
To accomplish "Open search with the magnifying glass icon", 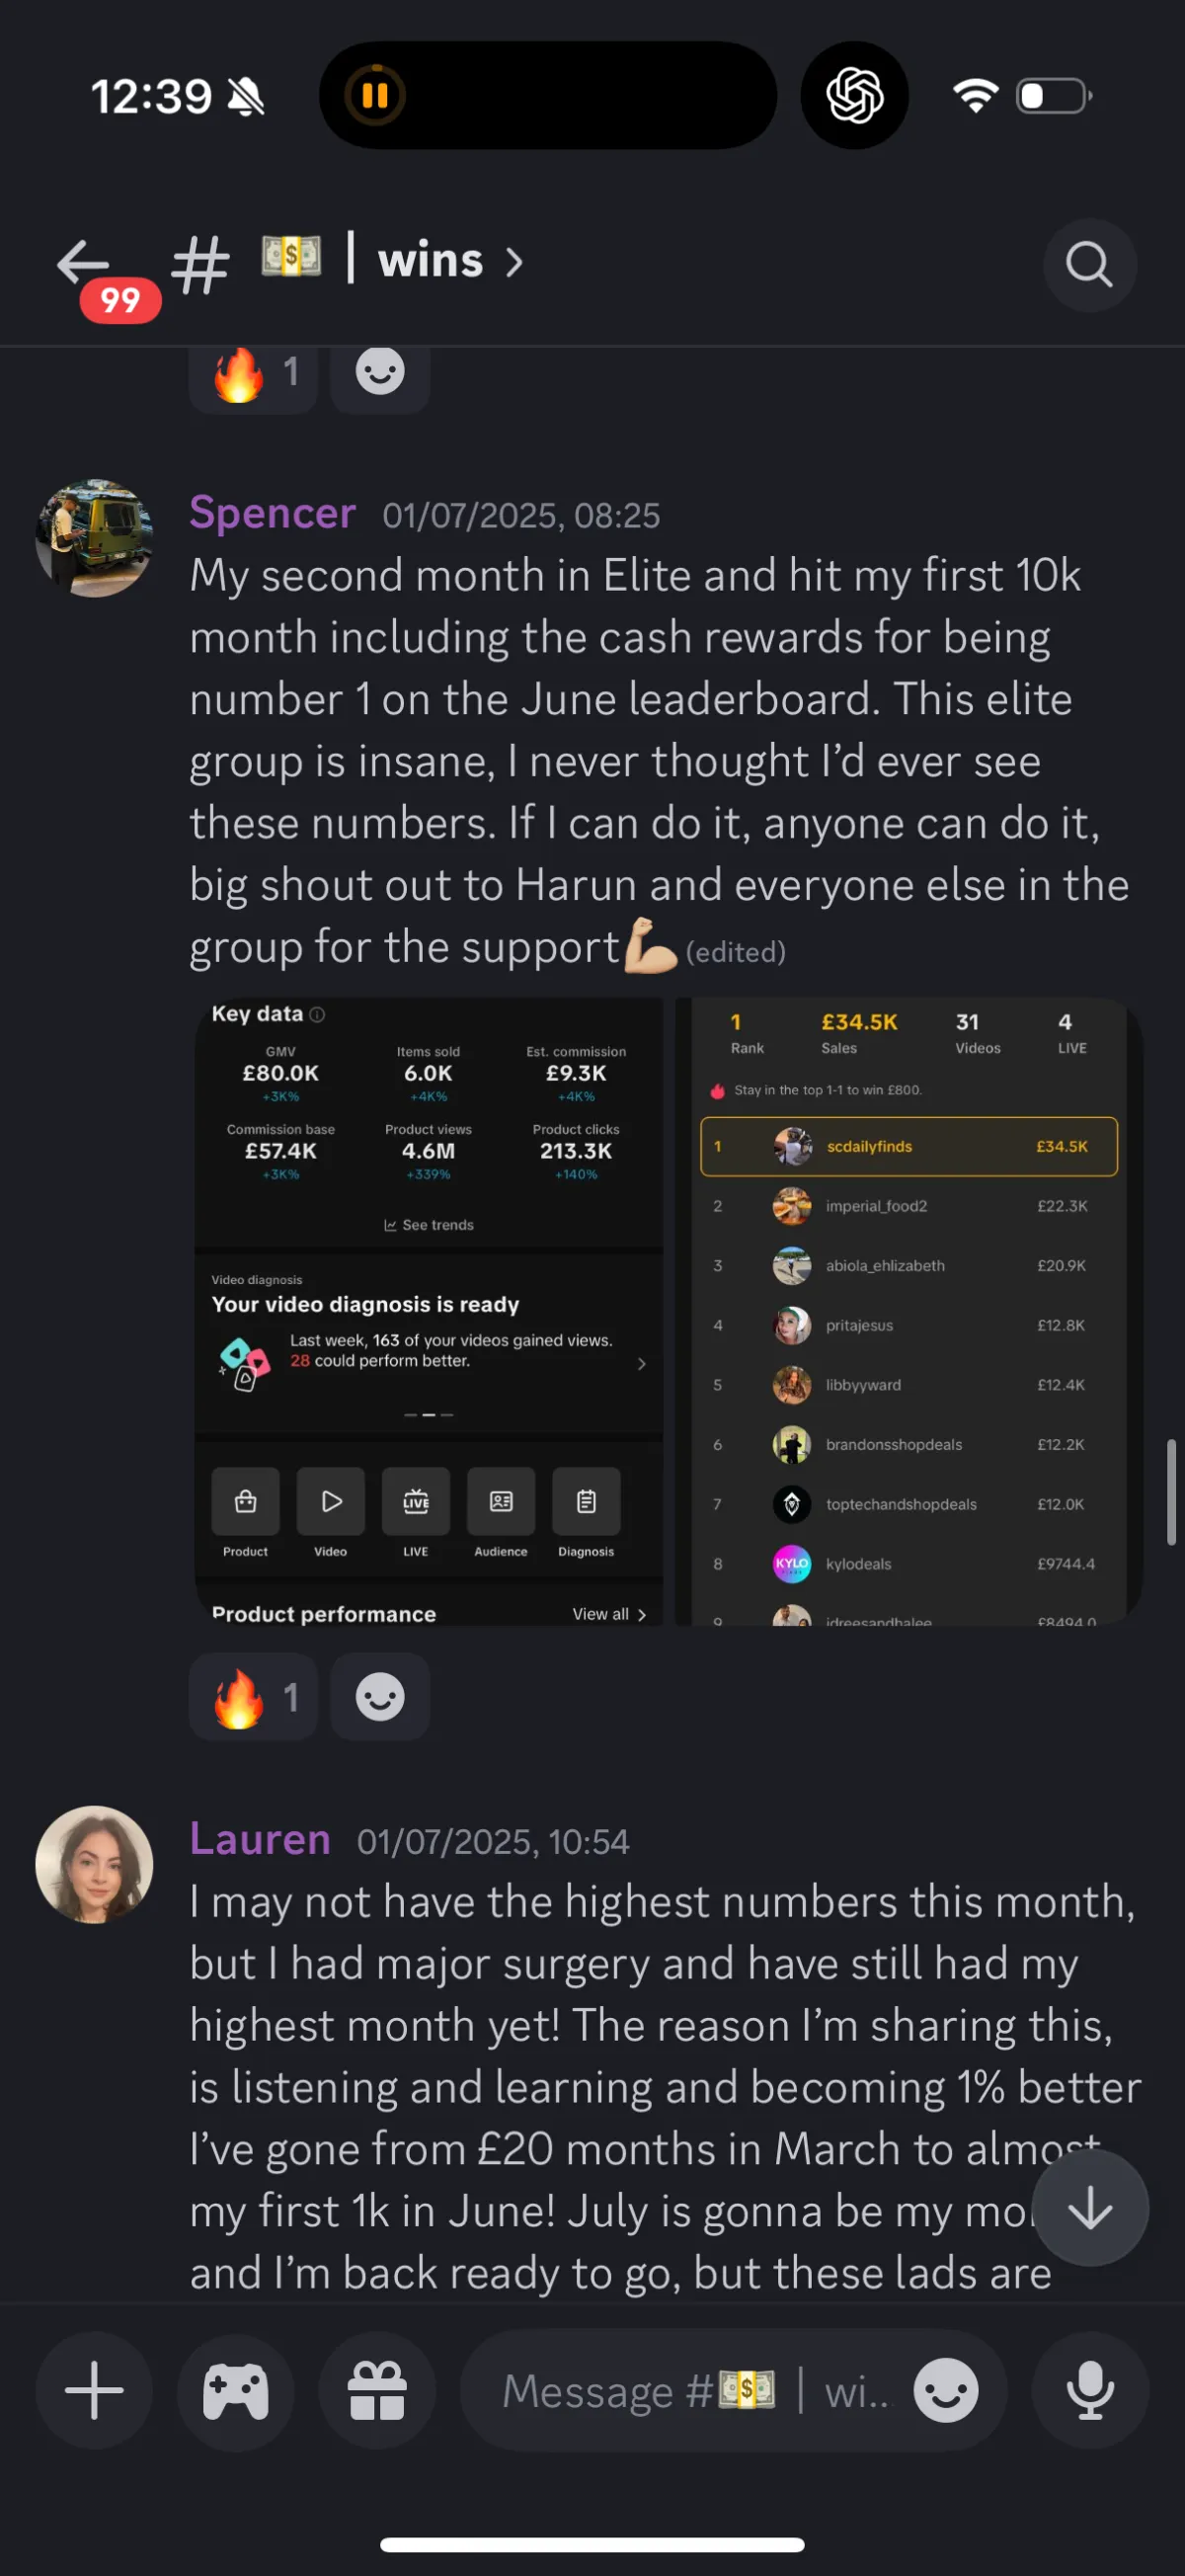I will [1089, 265].
